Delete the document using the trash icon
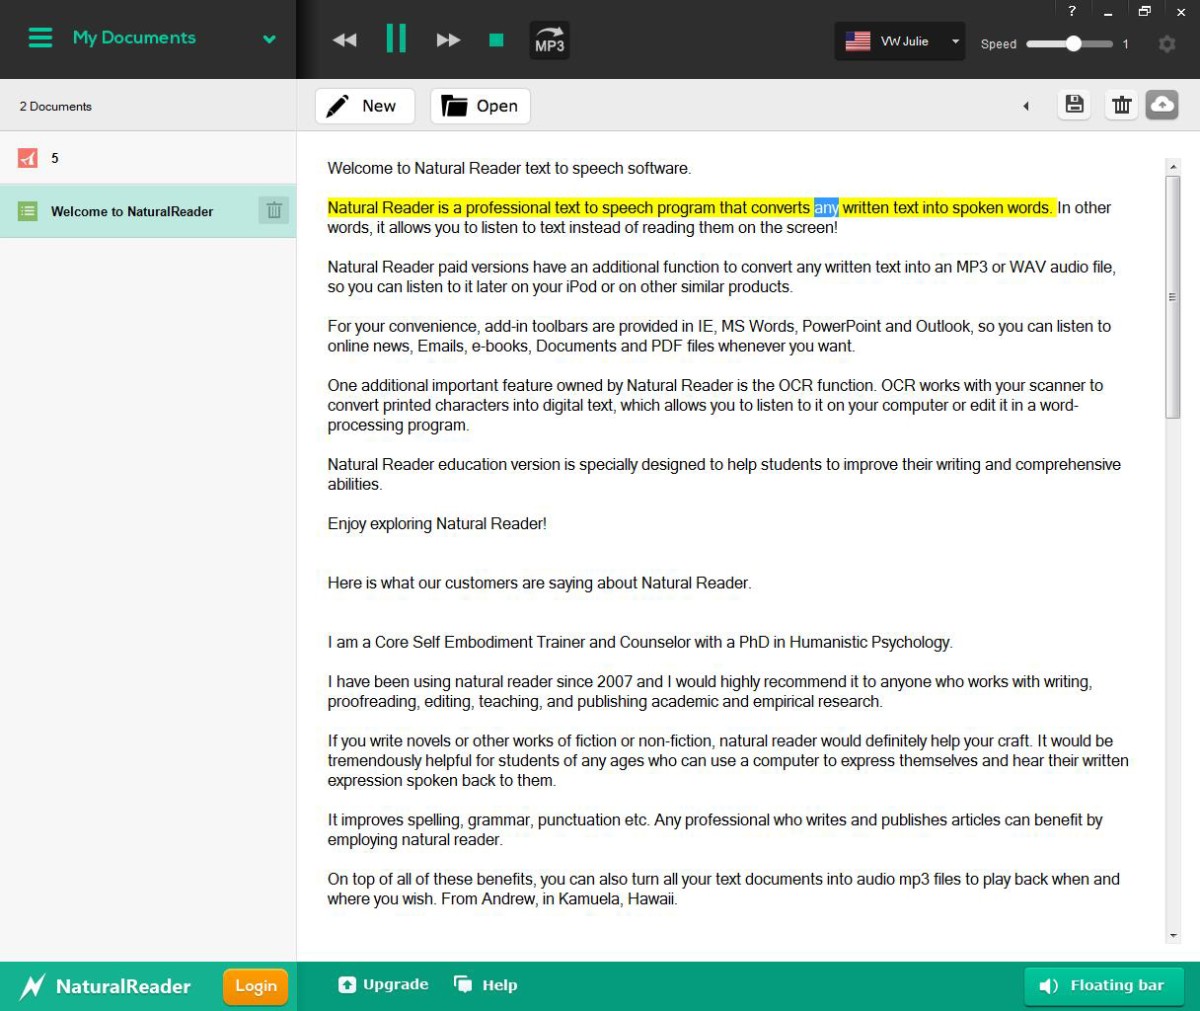The image size is (1200, 1011). click(x=1121, y=104)
